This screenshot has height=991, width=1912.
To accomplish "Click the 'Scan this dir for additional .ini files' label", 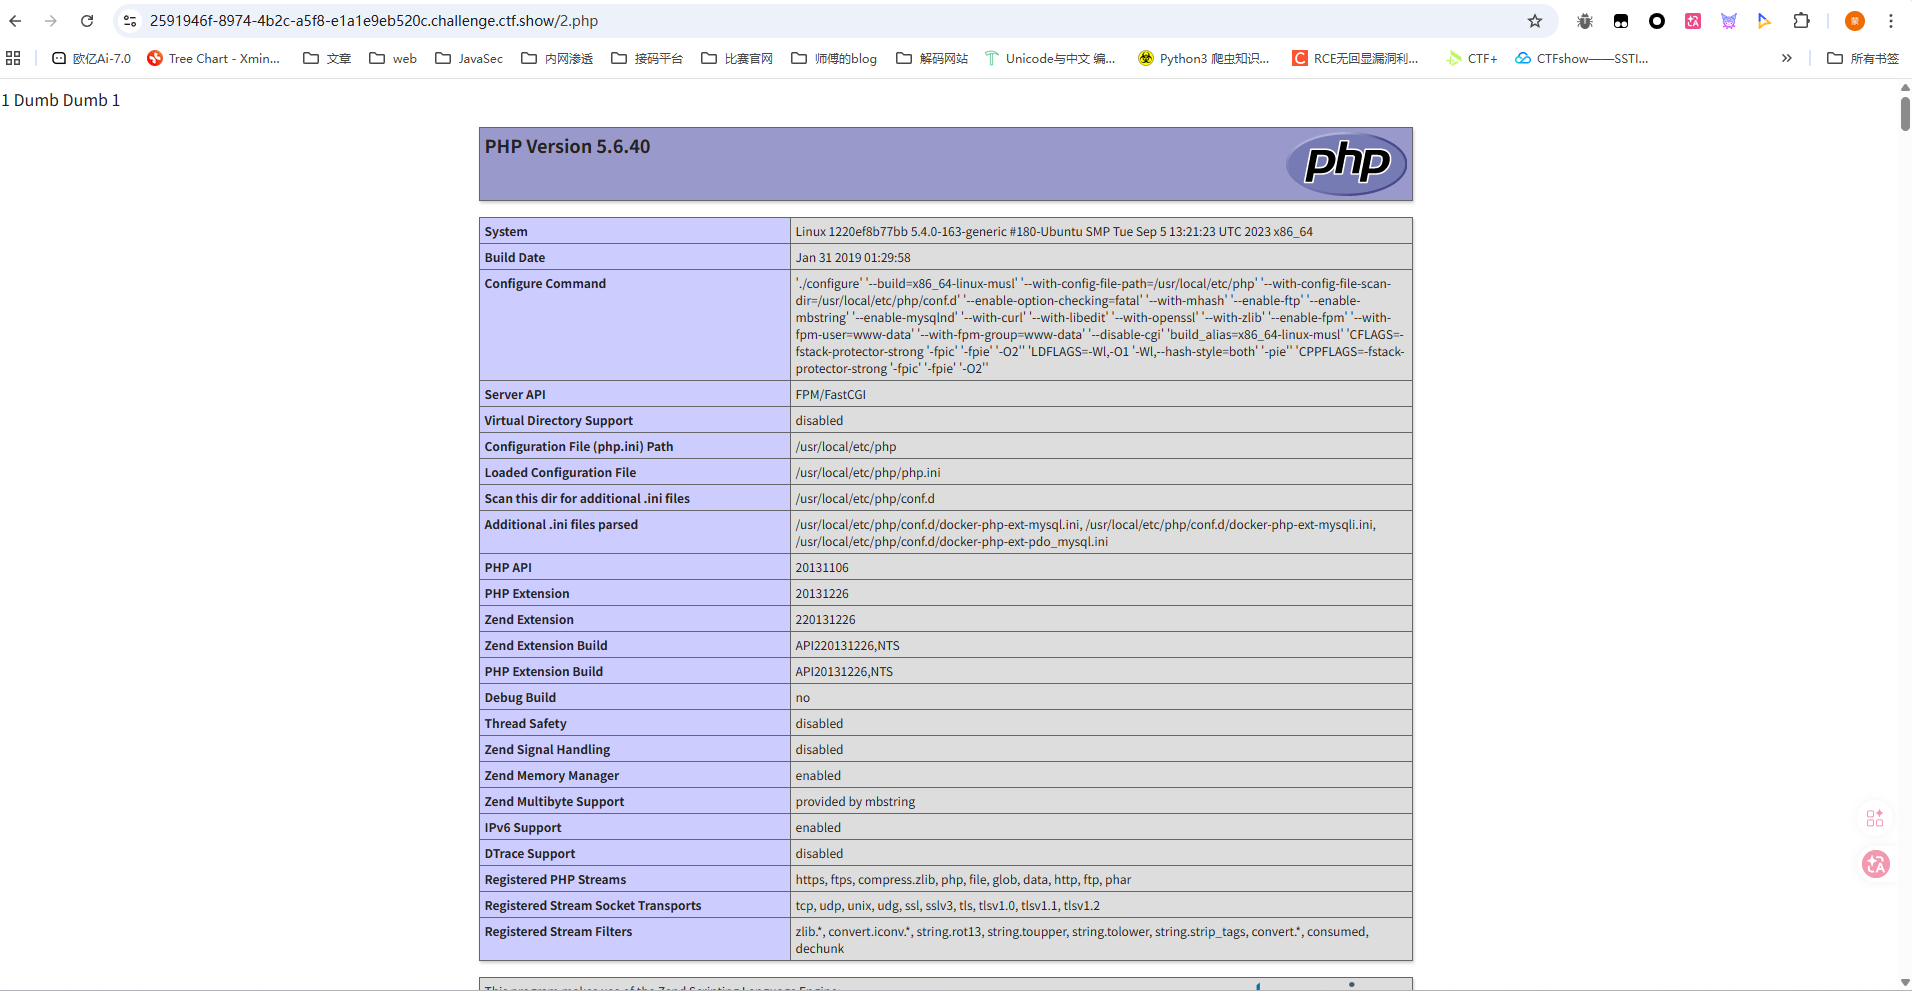I will 587,498.
